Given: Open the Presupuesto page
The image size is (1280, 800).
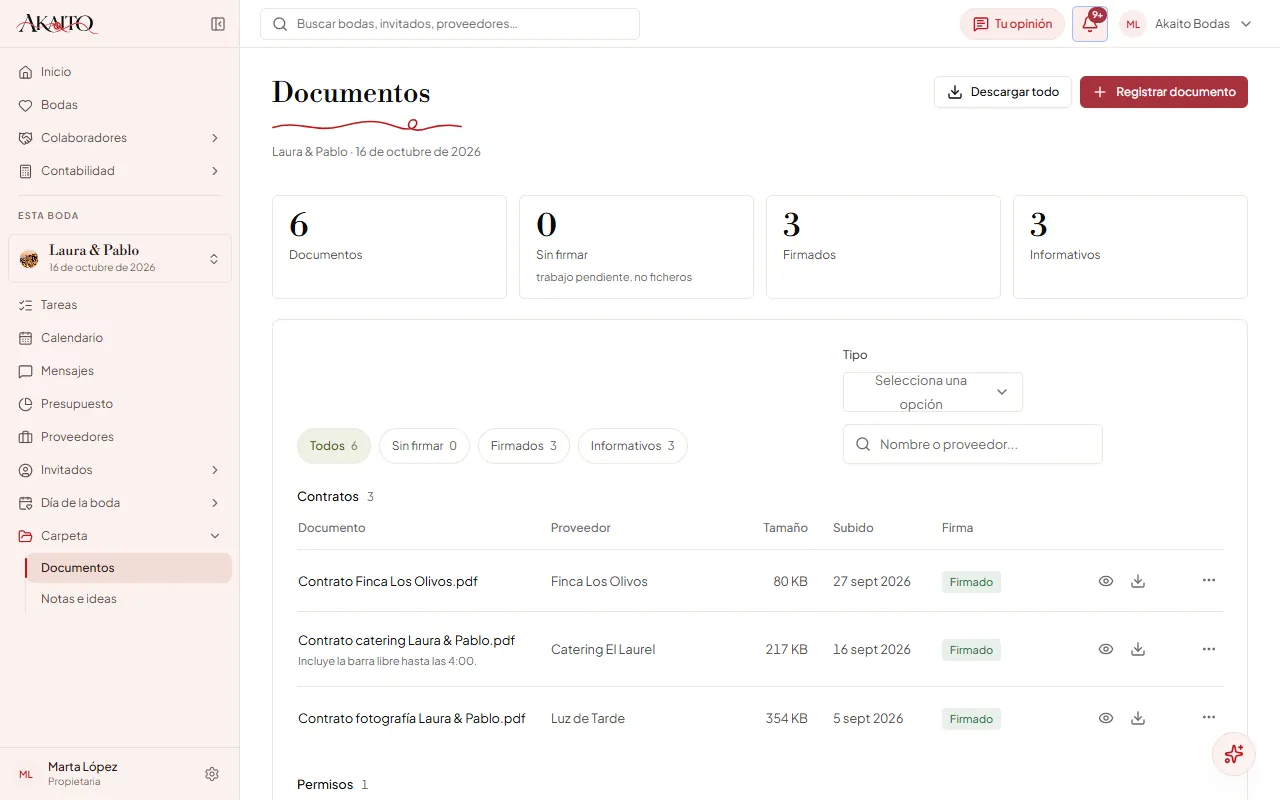Looking at the screenshot, I should [x=120, y=404].
